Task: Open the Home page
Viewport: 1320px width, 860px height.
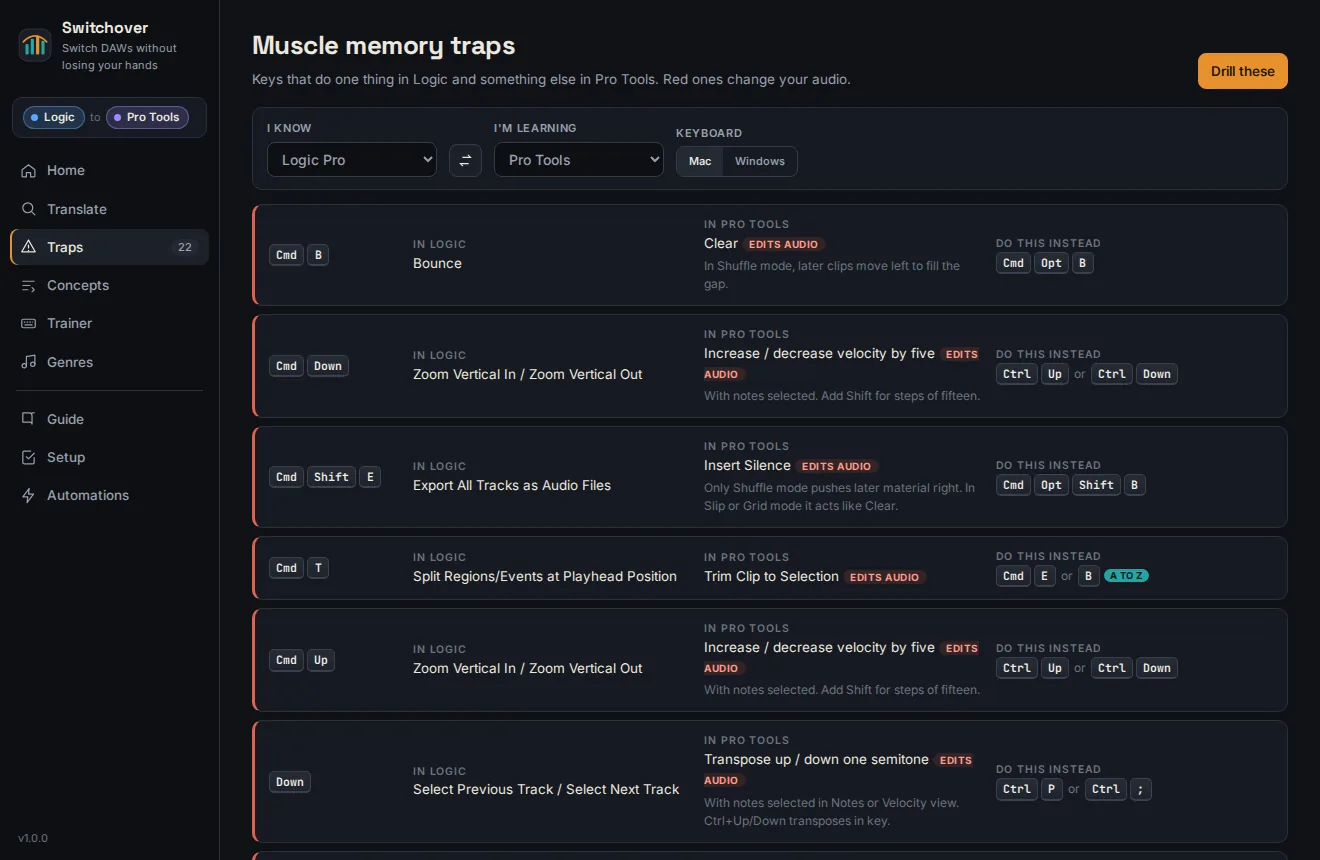Action: [x=109, y=171]
